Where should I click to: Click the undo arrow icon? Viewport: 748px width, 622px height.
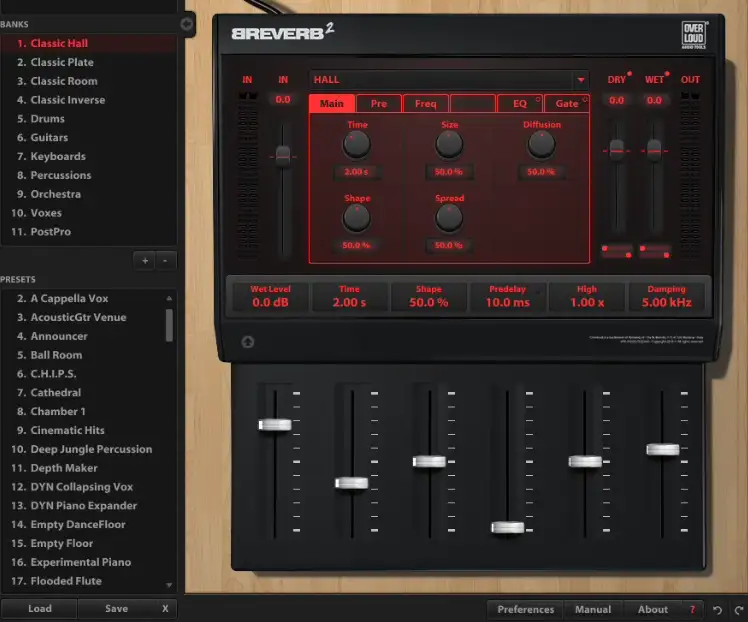[717, 610]
